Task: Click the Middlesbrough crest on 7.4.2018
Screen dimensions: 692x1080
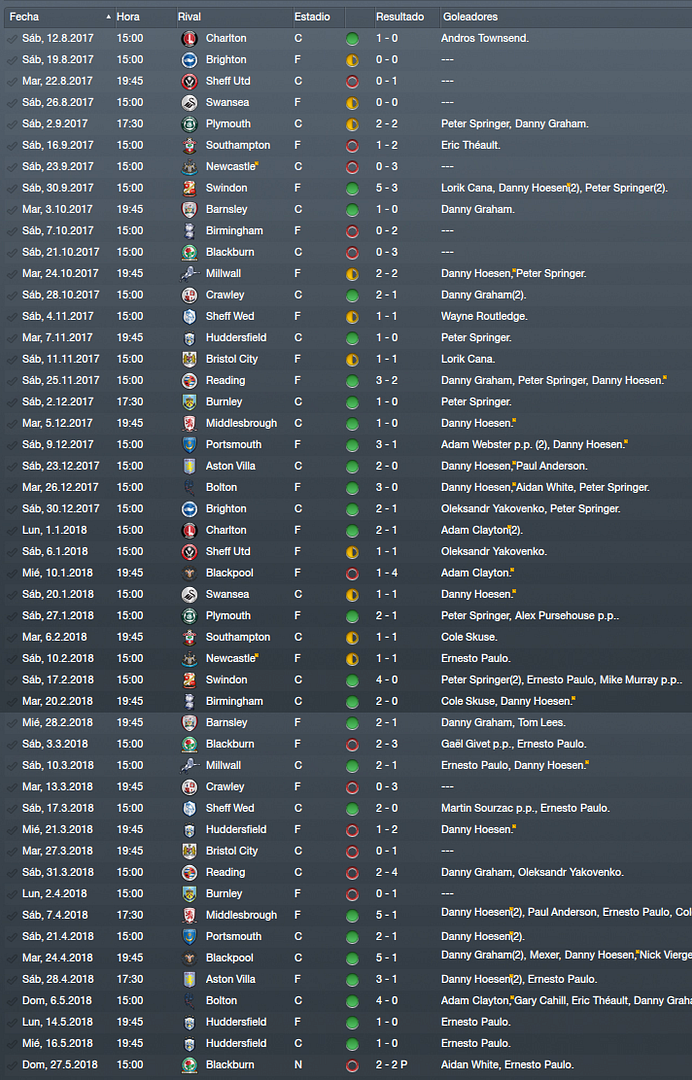Action: (x=189, y=915)
